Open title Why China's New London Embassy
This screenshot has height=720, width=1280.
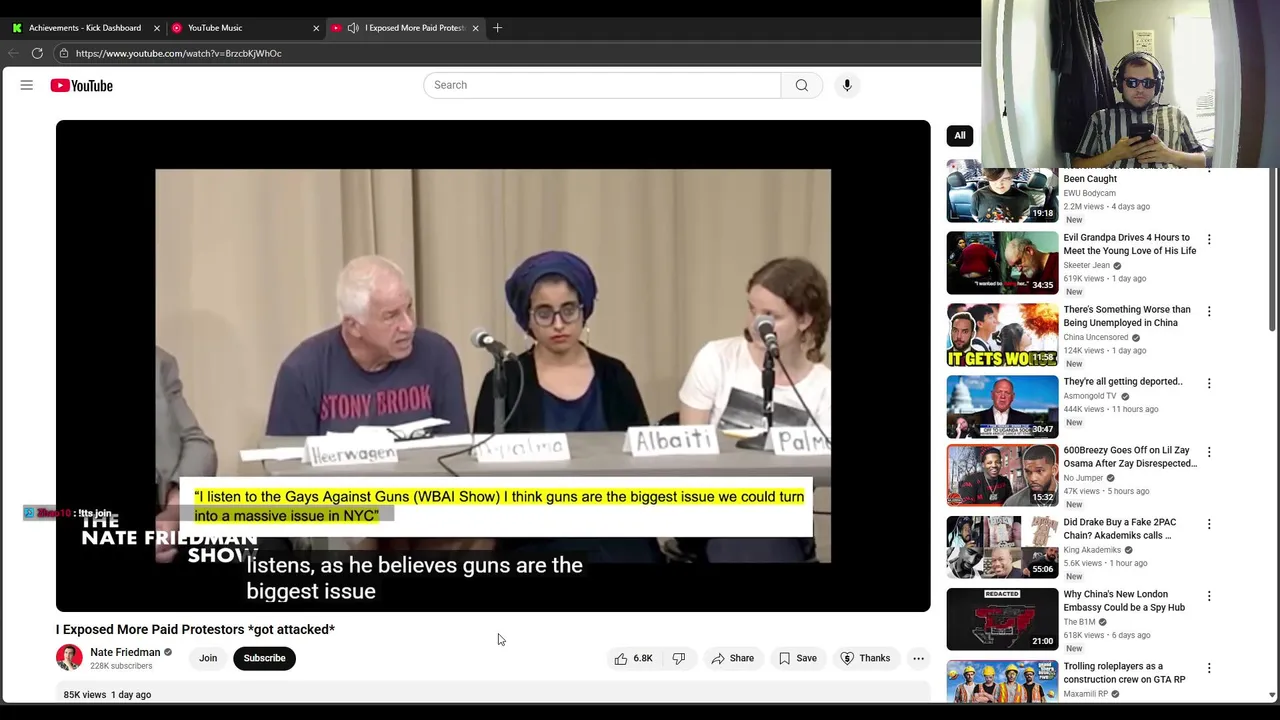pos(1124,600)
